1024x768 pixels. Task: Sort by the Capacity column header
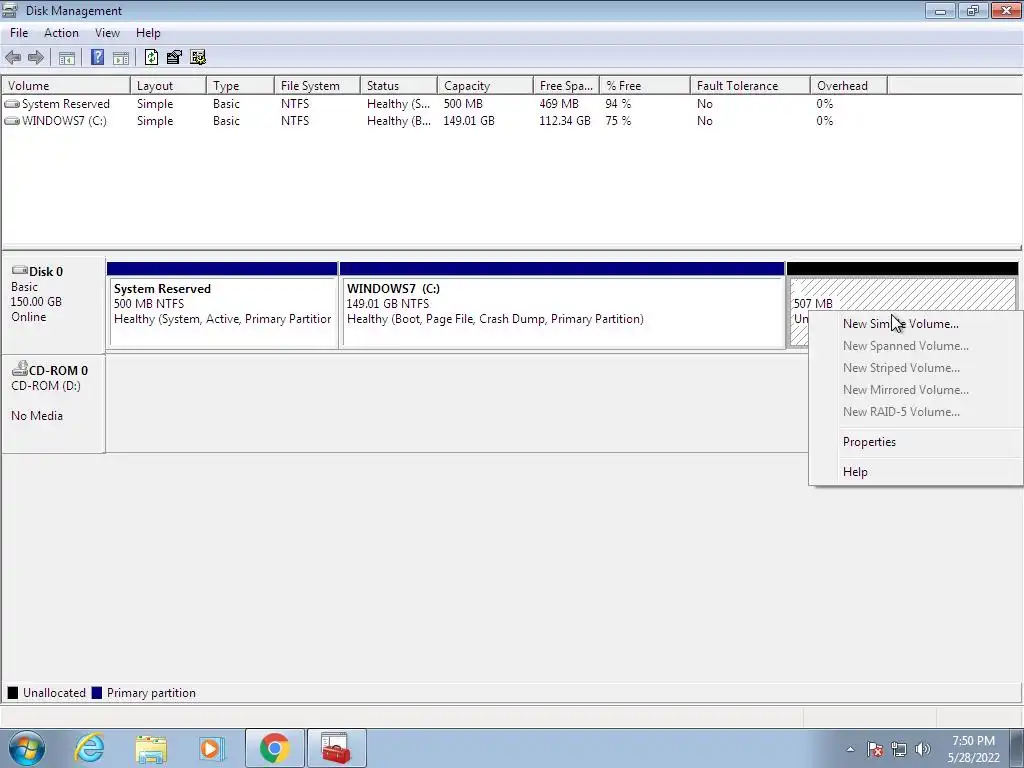click(x=485, y=86)
